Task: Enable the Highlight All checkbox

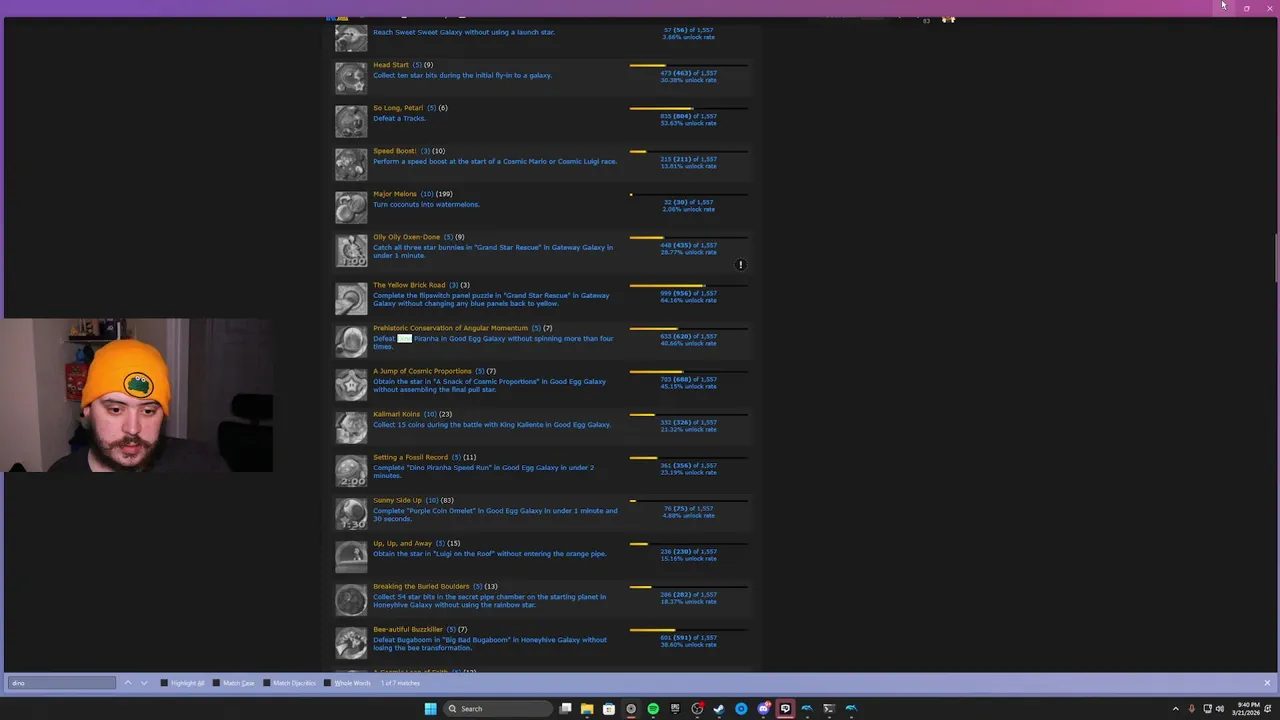Action: [x=164, y=683]
